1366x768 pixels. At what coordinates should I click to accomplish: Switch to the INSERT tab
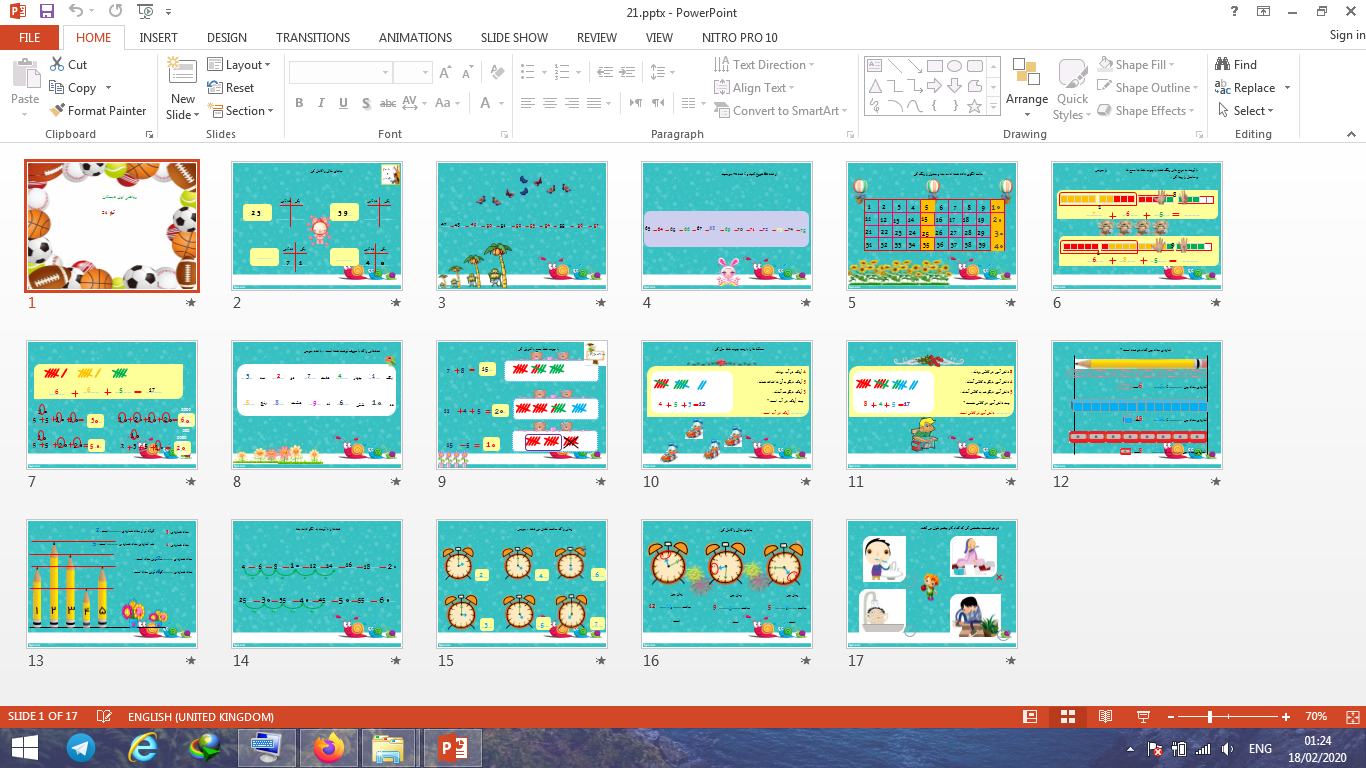158,37
